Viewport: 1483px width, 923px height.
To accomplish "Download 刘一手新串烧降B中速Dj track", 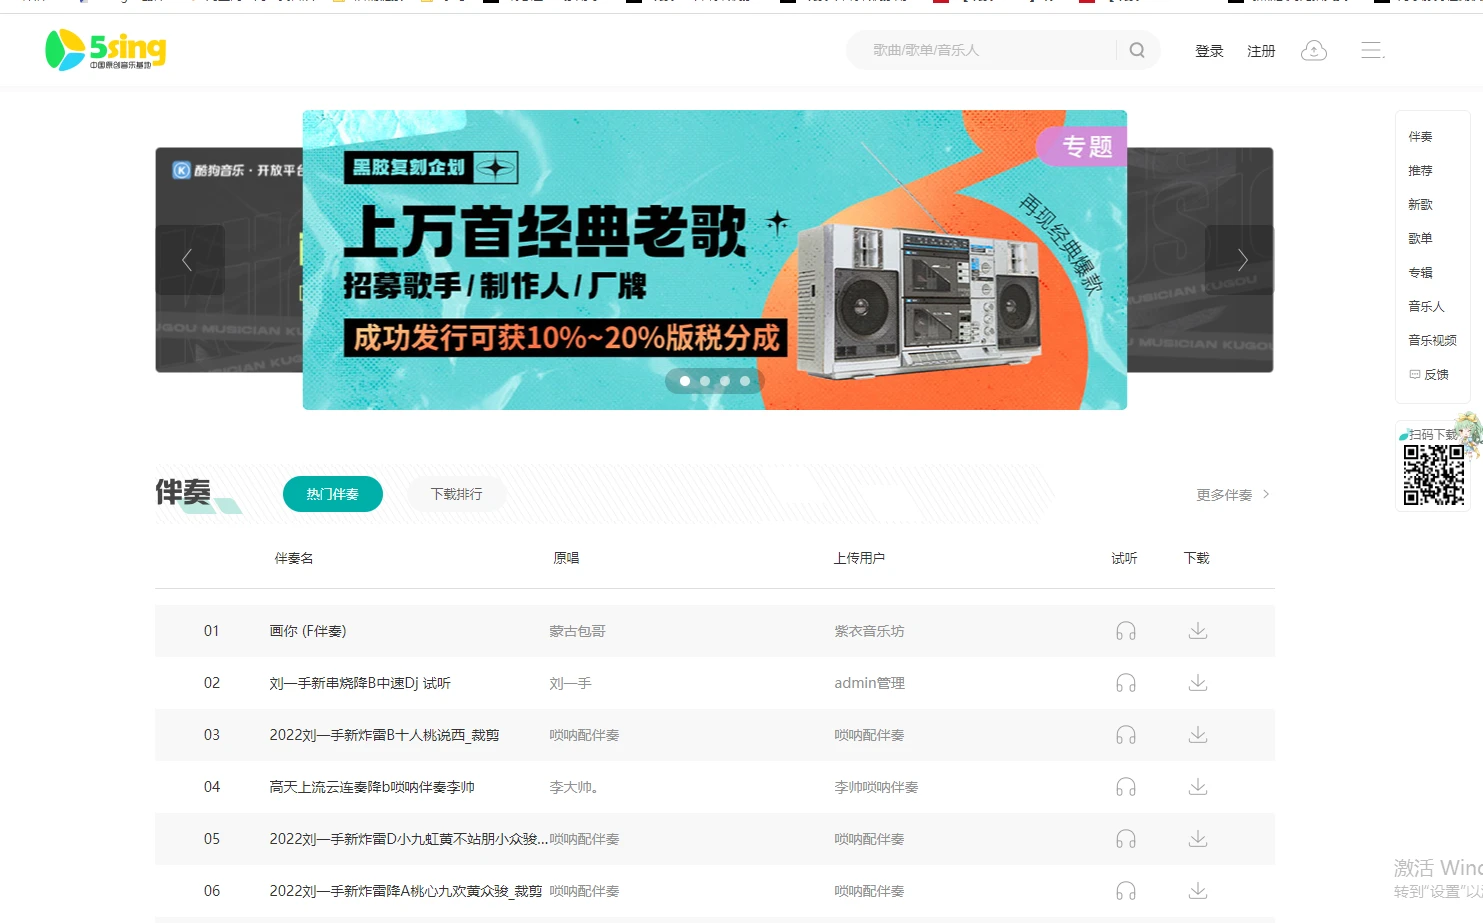I will click(x=1198, y=683).
